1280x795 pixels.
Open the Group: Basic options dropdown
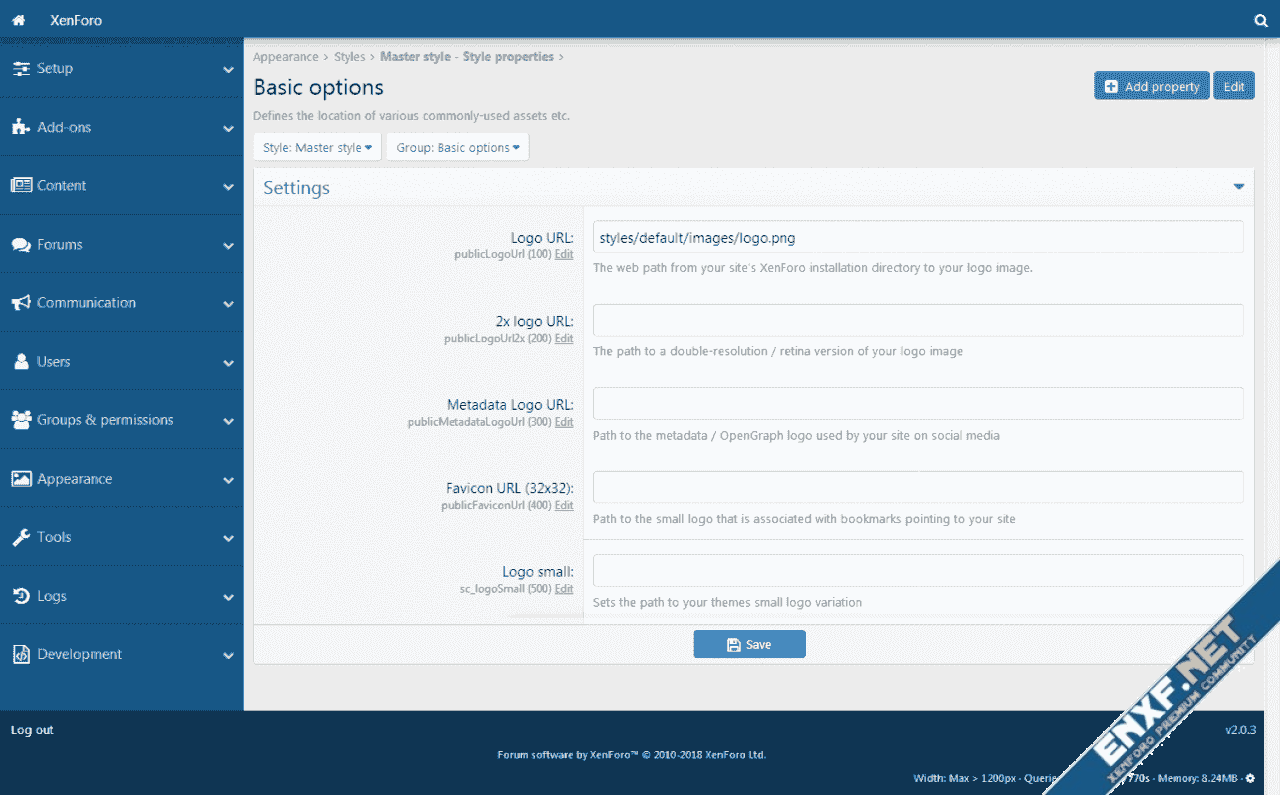[x=457, y=148]
